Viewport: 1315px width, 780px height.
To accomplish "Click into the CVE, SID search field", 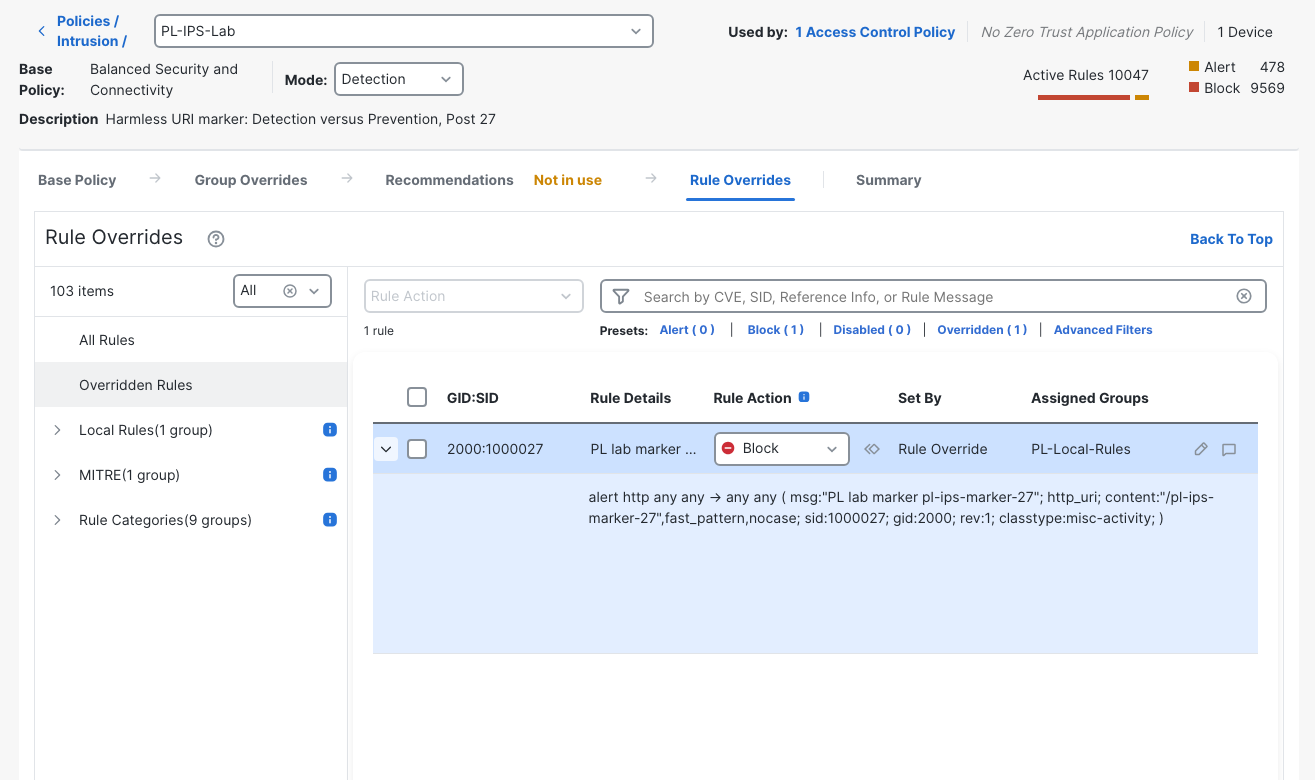I will [x=933, y=296].
